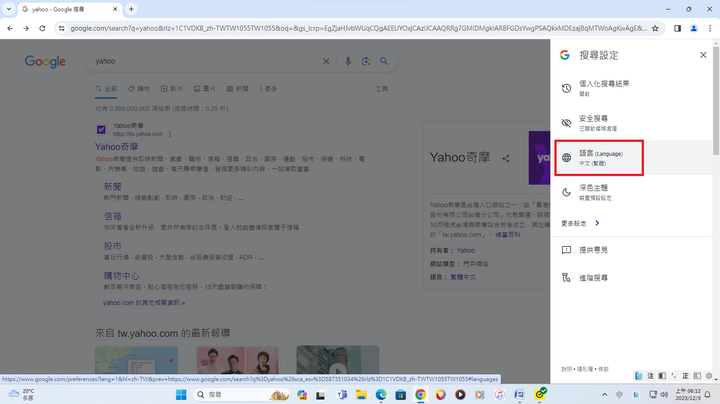720x404 pixels.
Task: Expand 更多設定 chevron arrow
Action: (x=597, y=223)
